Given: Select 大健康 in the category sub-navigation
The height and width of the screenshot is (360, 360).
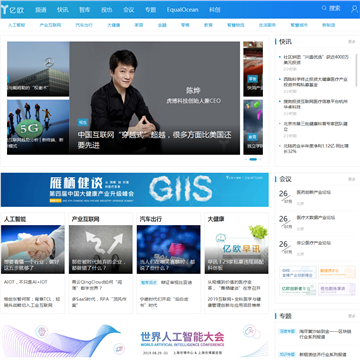Looking at the screenshot, I should click(114, 25).
